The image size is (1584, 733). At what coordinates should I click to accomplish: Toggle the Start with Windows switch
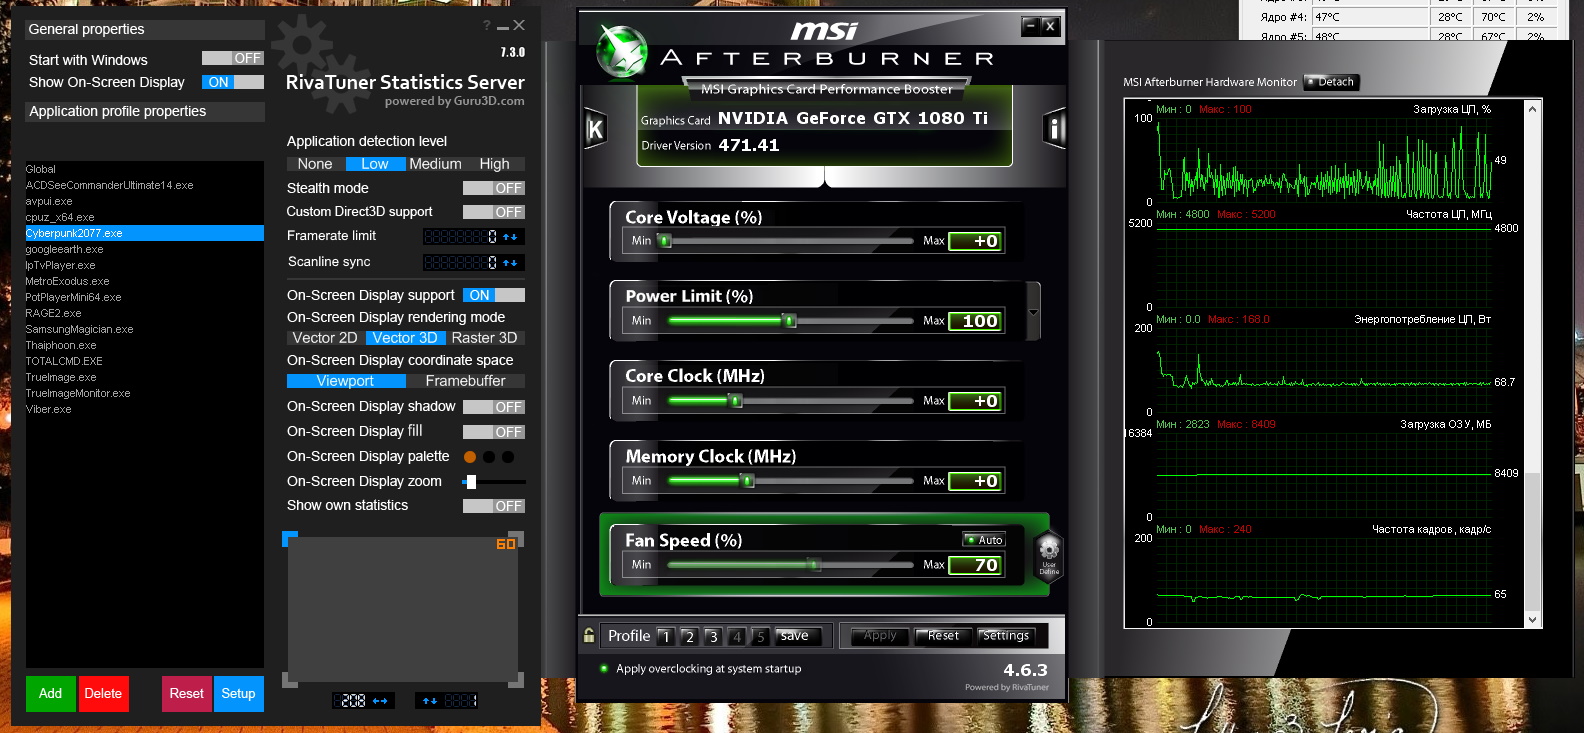(x=233, y=58)
